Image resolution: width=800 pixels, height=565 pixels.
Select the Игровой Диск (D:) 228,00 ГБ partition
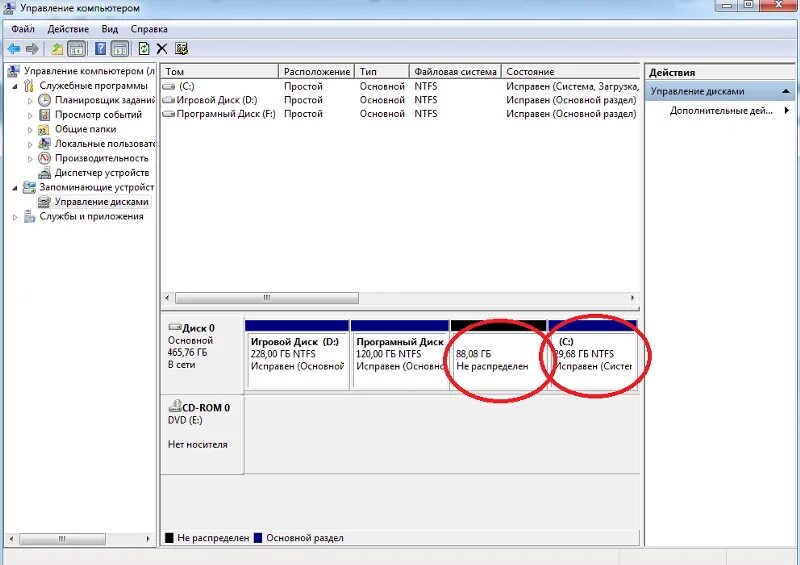coord(297,355)
